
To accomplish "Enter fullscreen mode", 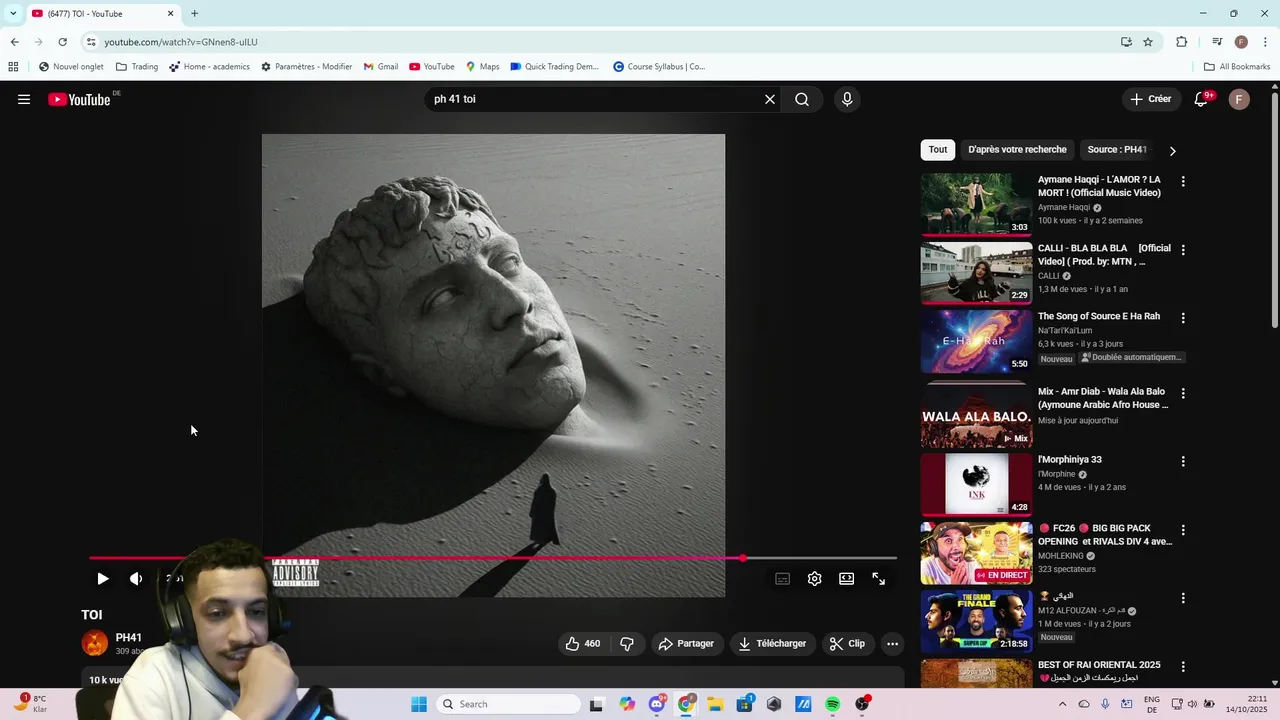I will click(x=879, y=578).
